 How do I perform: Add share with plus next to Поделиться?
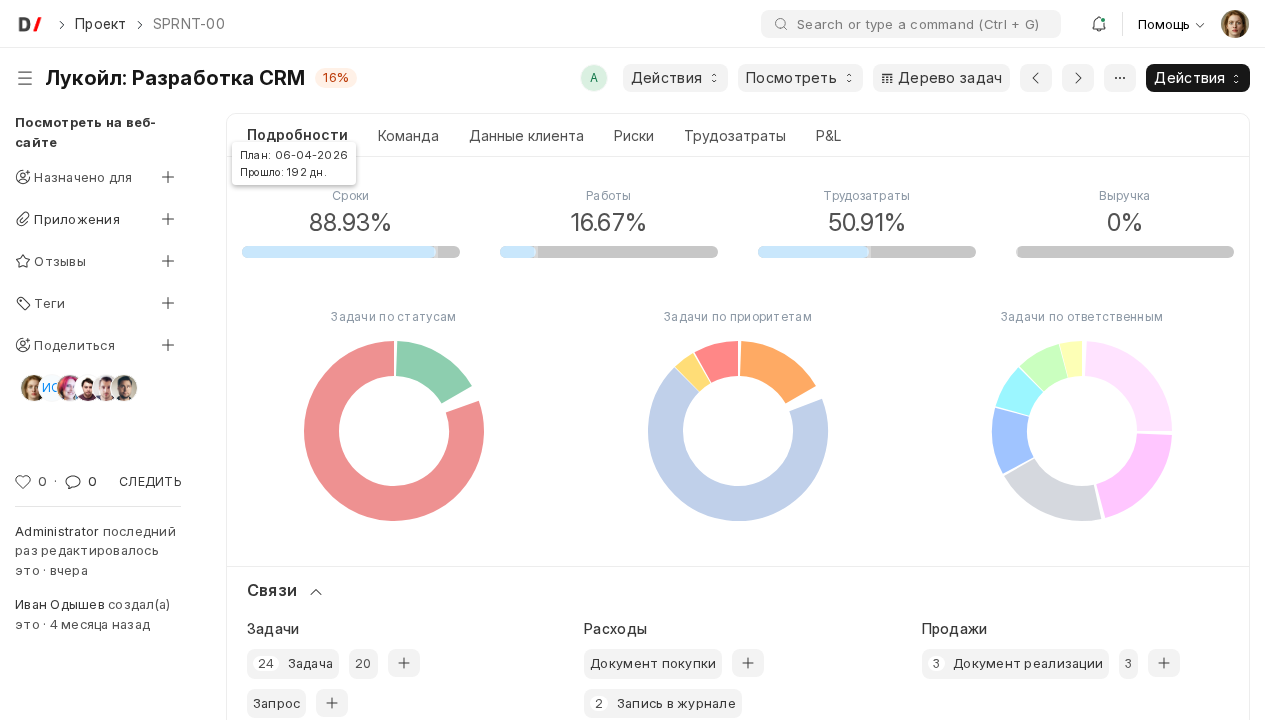[168, 345]
